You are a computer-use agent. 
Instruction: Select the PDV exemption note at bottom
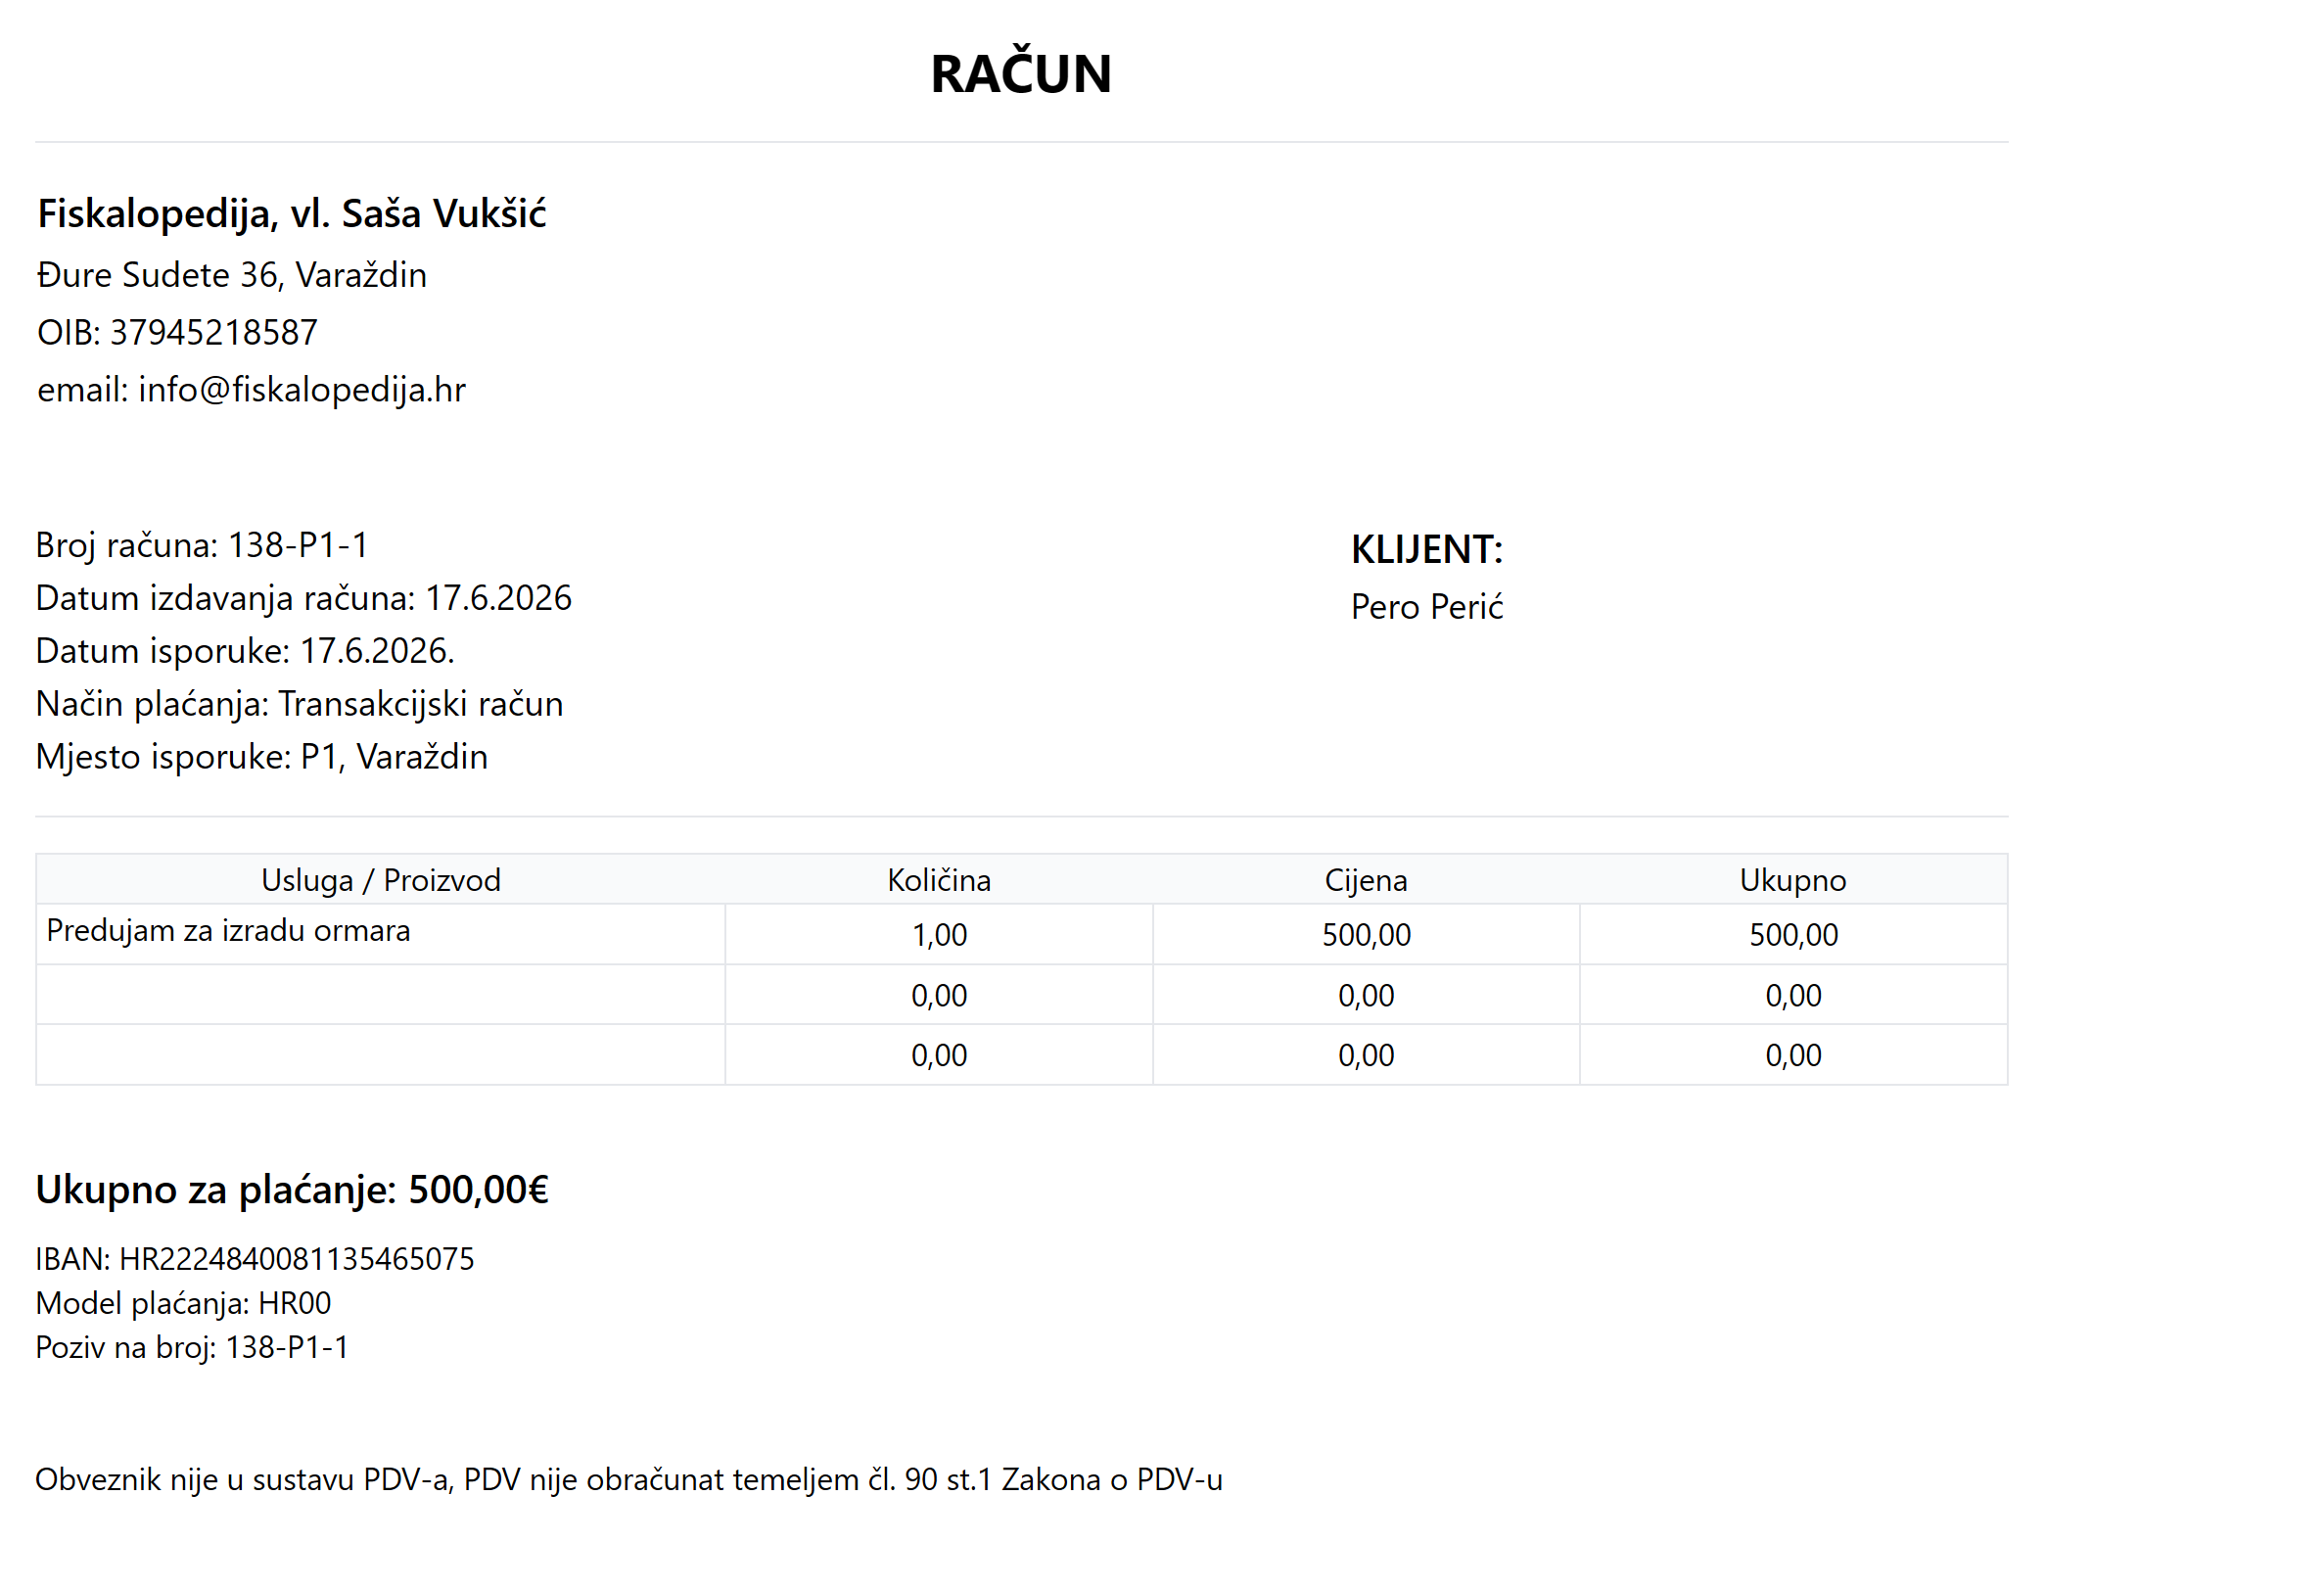tap(629, 1480)
